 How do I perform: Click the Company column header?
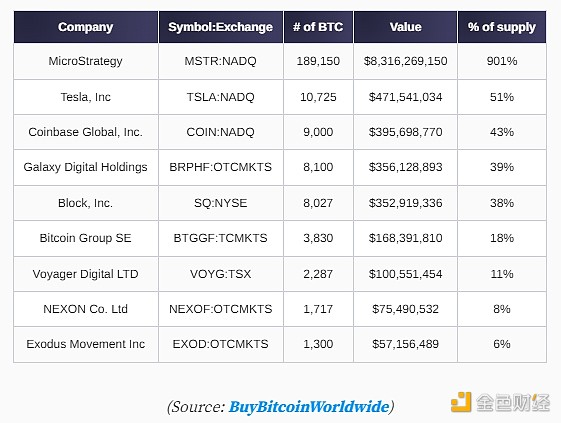(86, 27)
